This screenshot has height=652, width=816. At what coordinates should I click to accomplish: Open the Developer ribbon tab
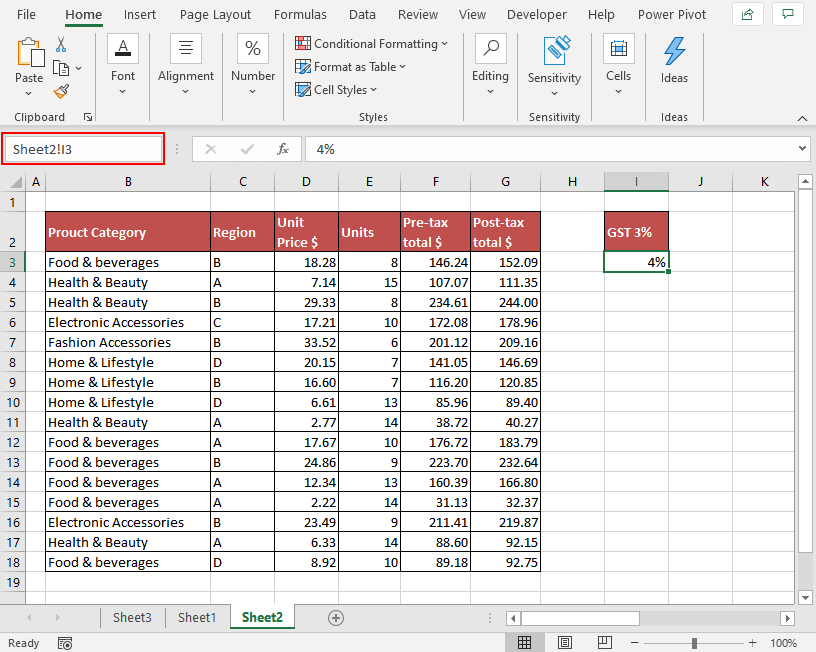[x=537, y=14]
